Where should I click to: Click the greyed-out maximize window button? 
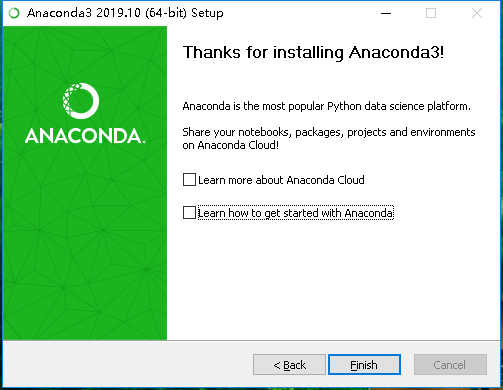tap(431, 13)
